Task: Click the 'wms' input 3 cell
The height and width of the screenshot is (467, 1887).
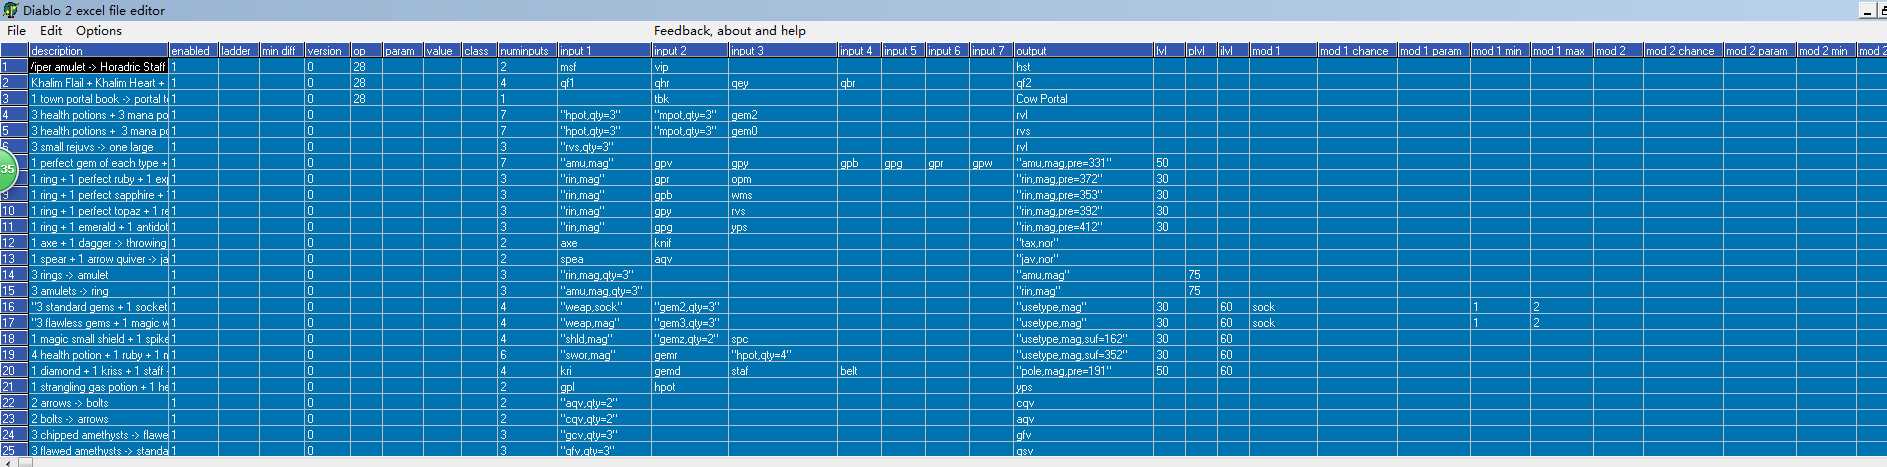Action: [x=782, y=195]
